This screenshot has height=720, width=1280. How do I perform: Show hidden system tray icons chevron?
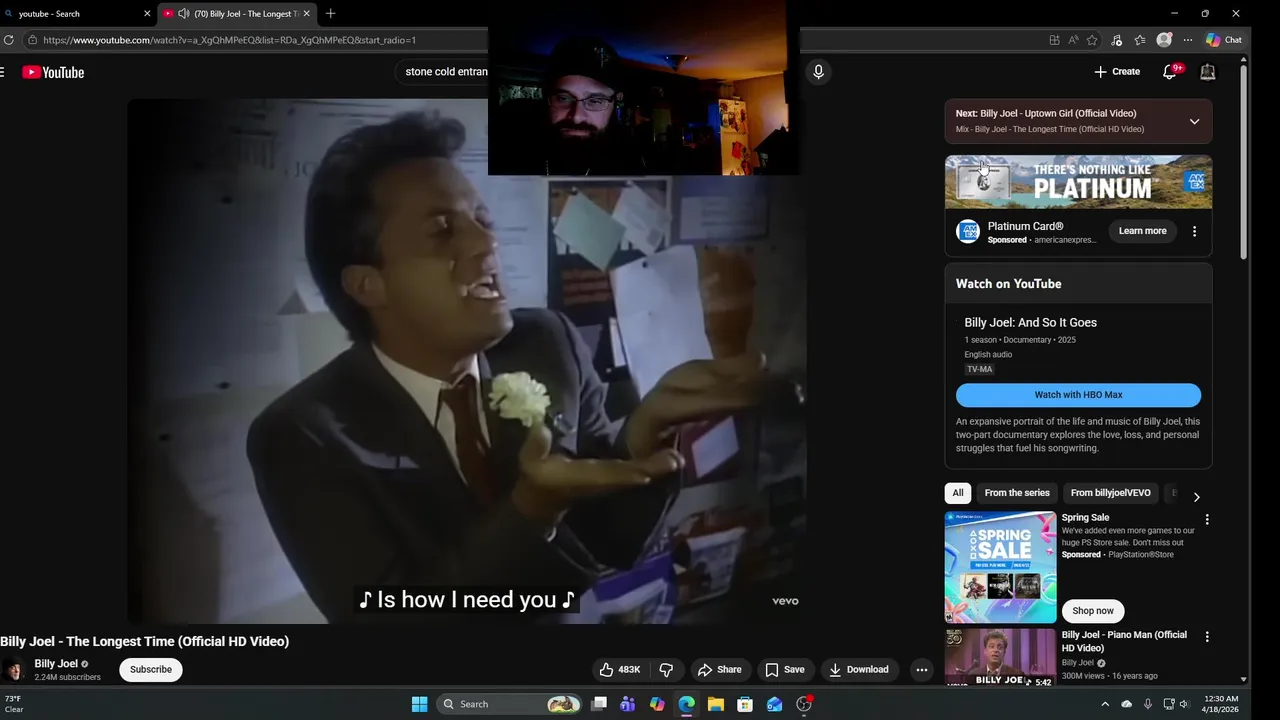point(1105,704)
